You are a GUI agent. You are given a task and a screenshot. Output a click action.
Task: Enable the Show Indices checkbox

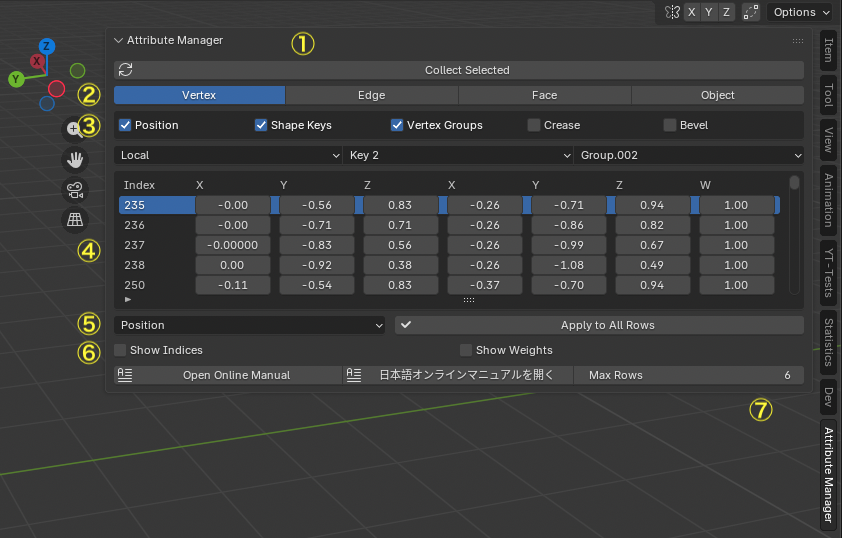pos(121,350)
